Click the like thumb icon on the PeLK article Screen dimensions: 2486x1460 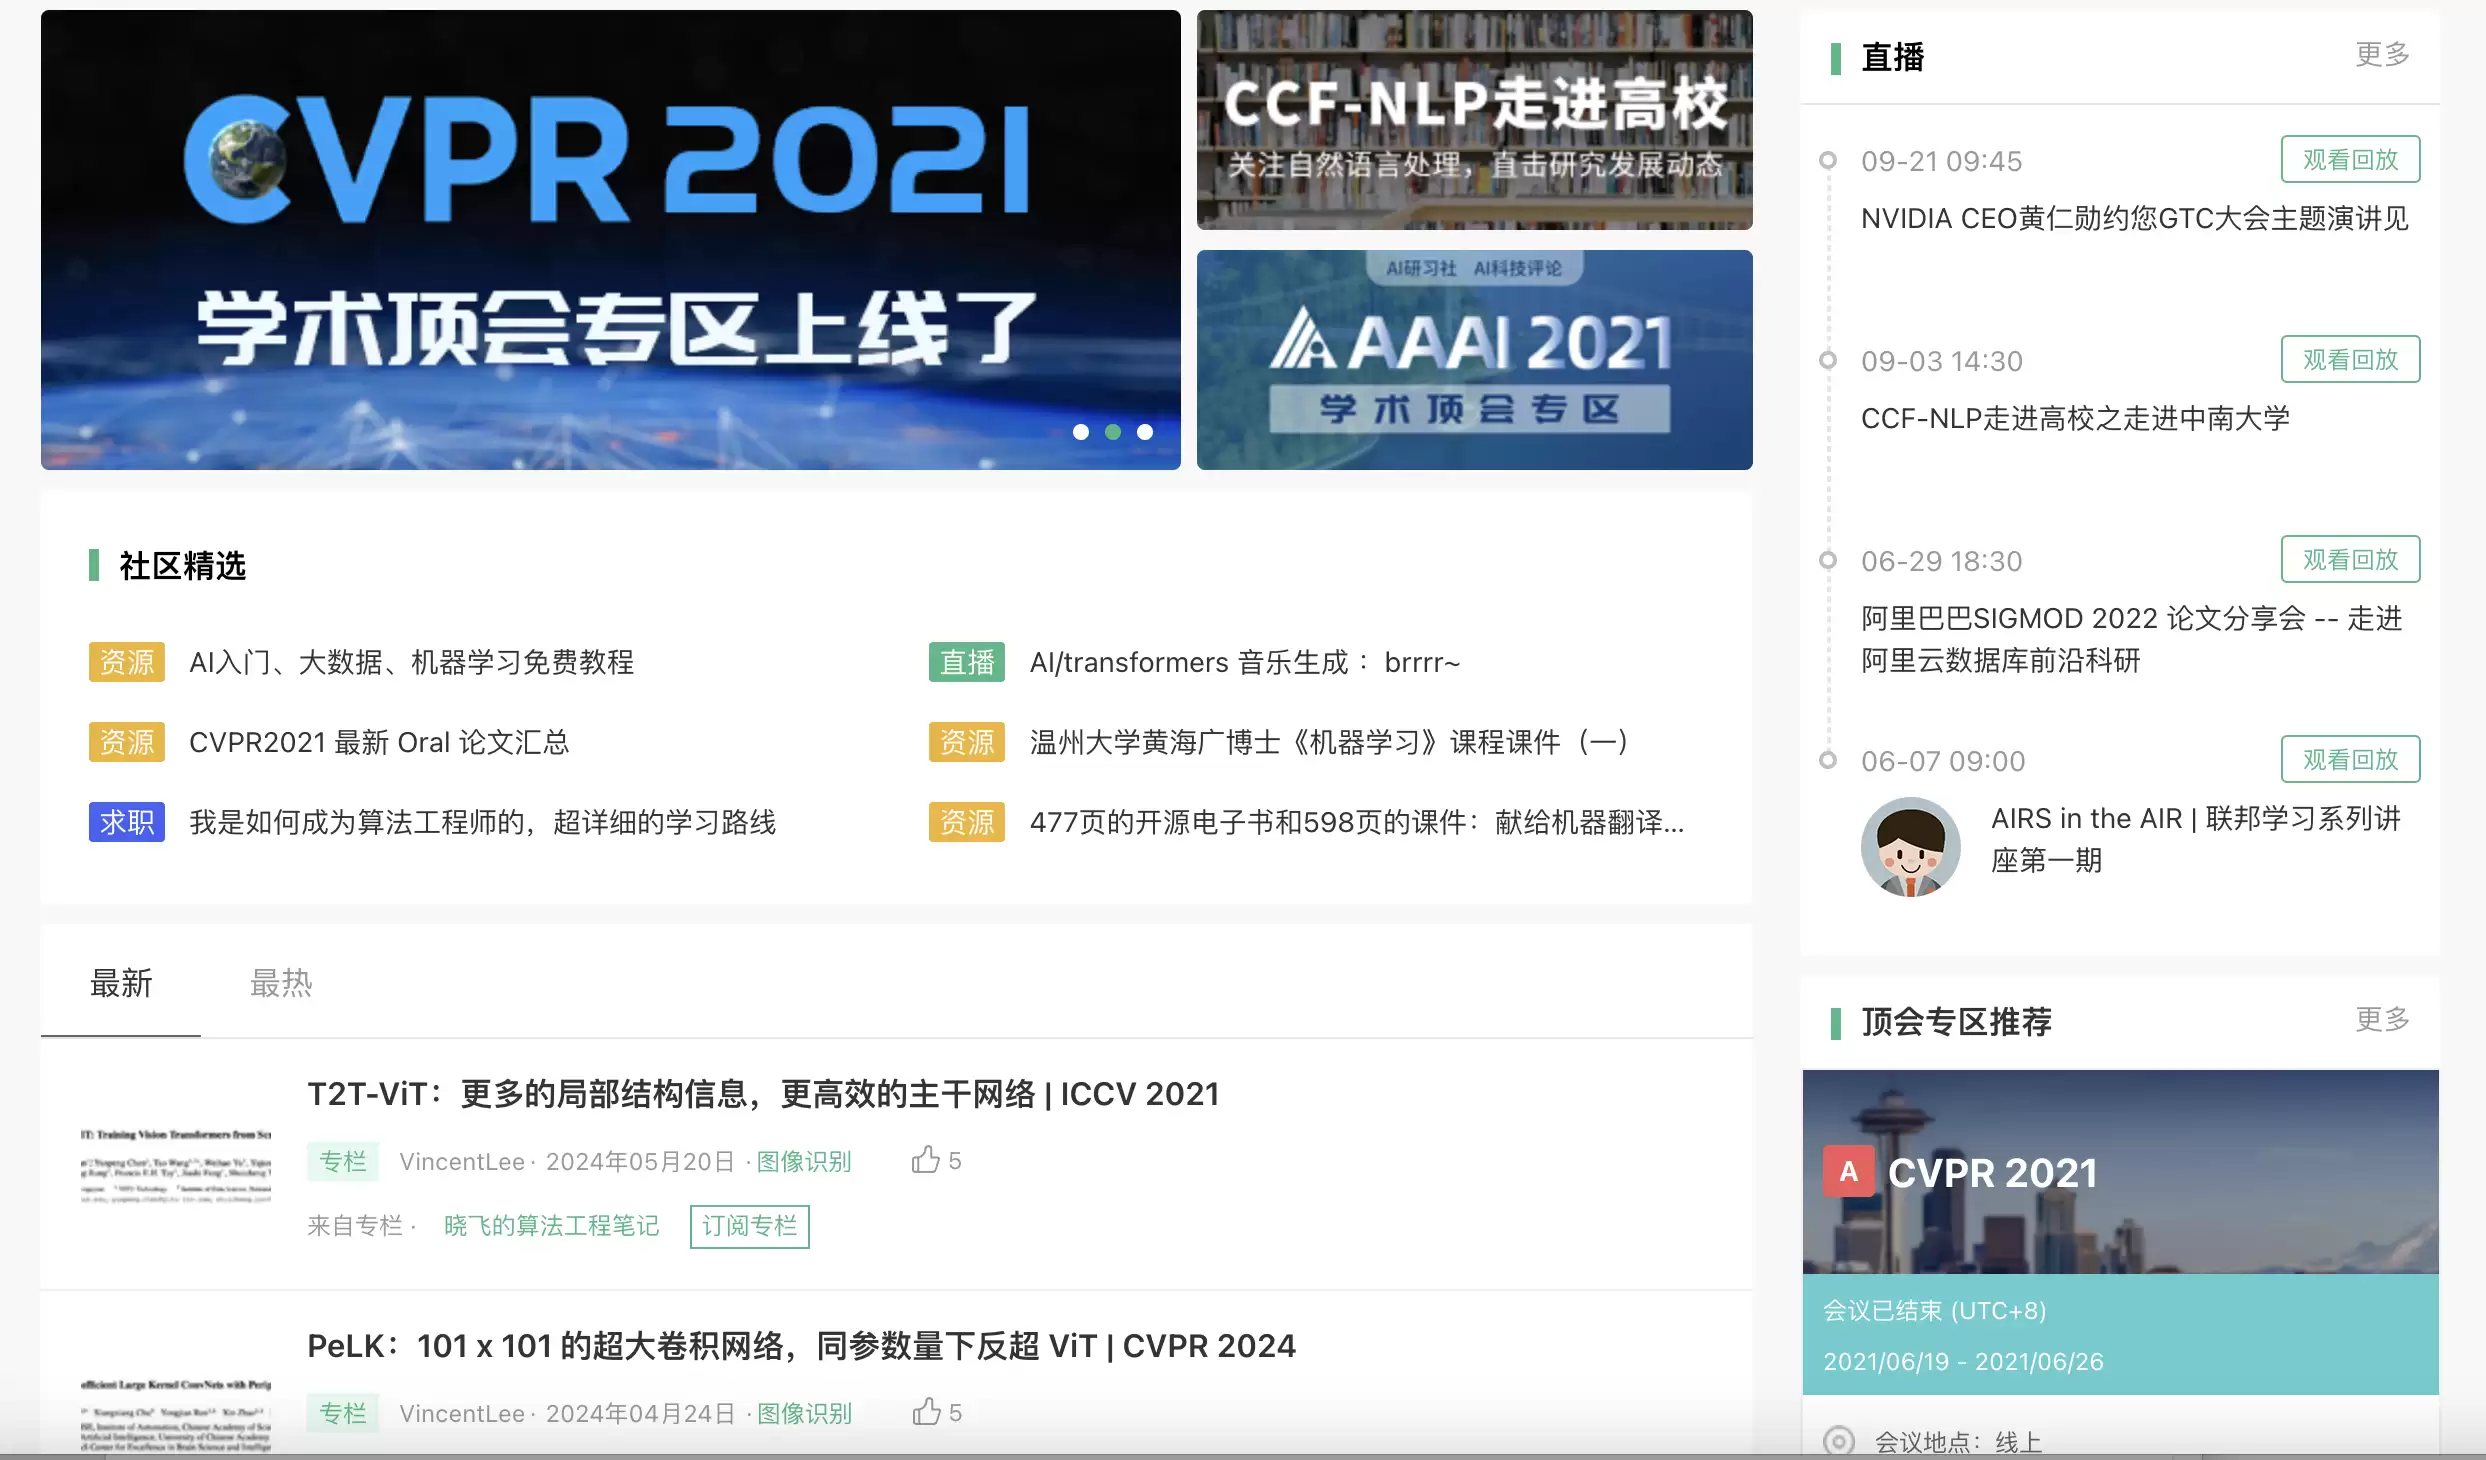[926, 1411]
